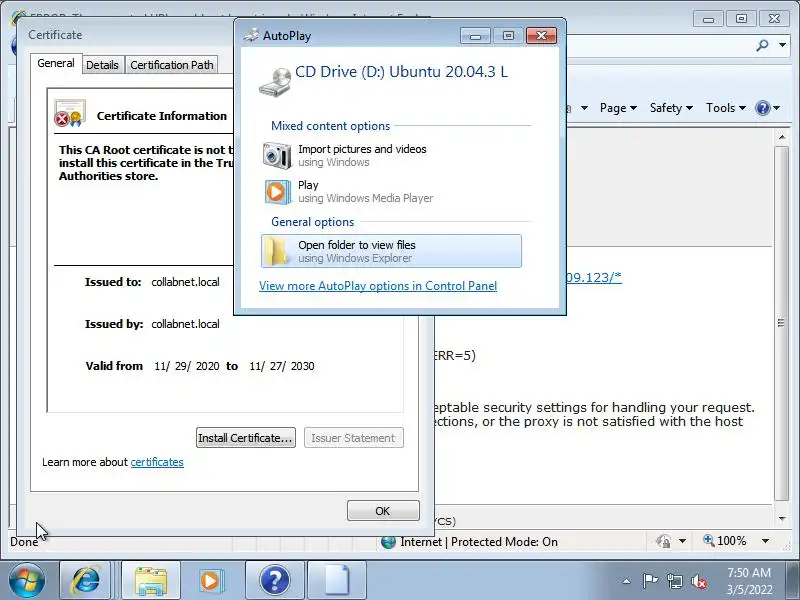The width and height of the screenshot is (800, 600).
Task: Open View more AutoPlay options in Control Panel
Action: (378, 286)
